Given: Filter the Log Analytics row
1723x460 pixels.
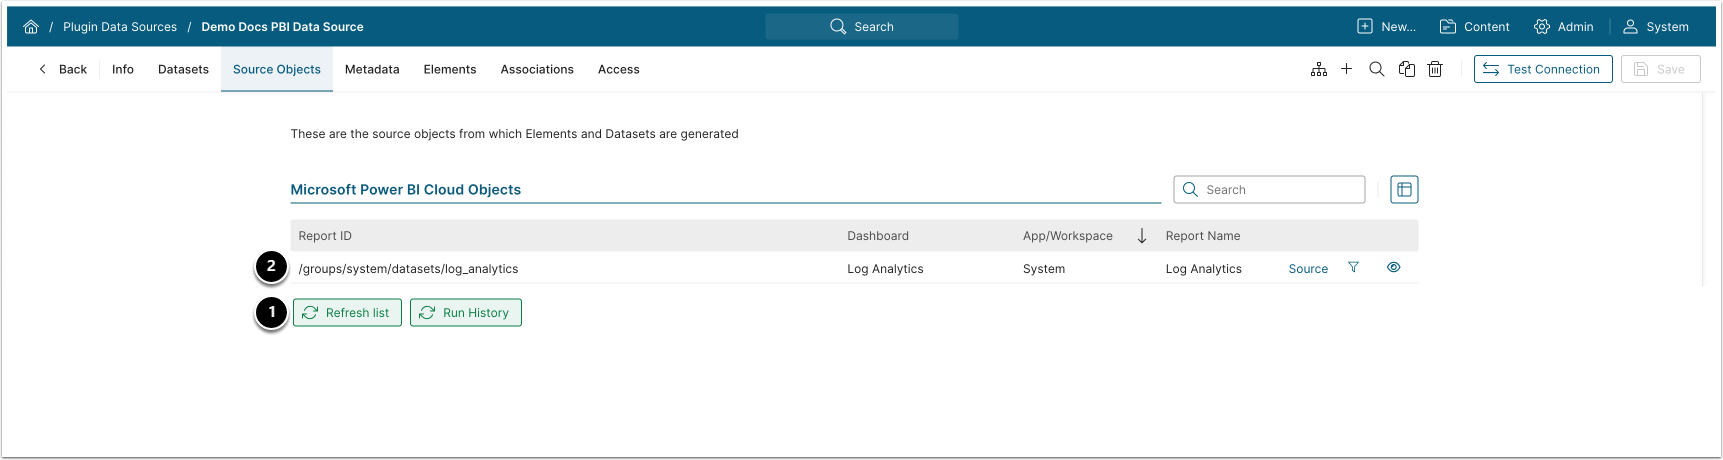Looking at the screenshot, I should pyautogui.click(x=1353, y=268).
